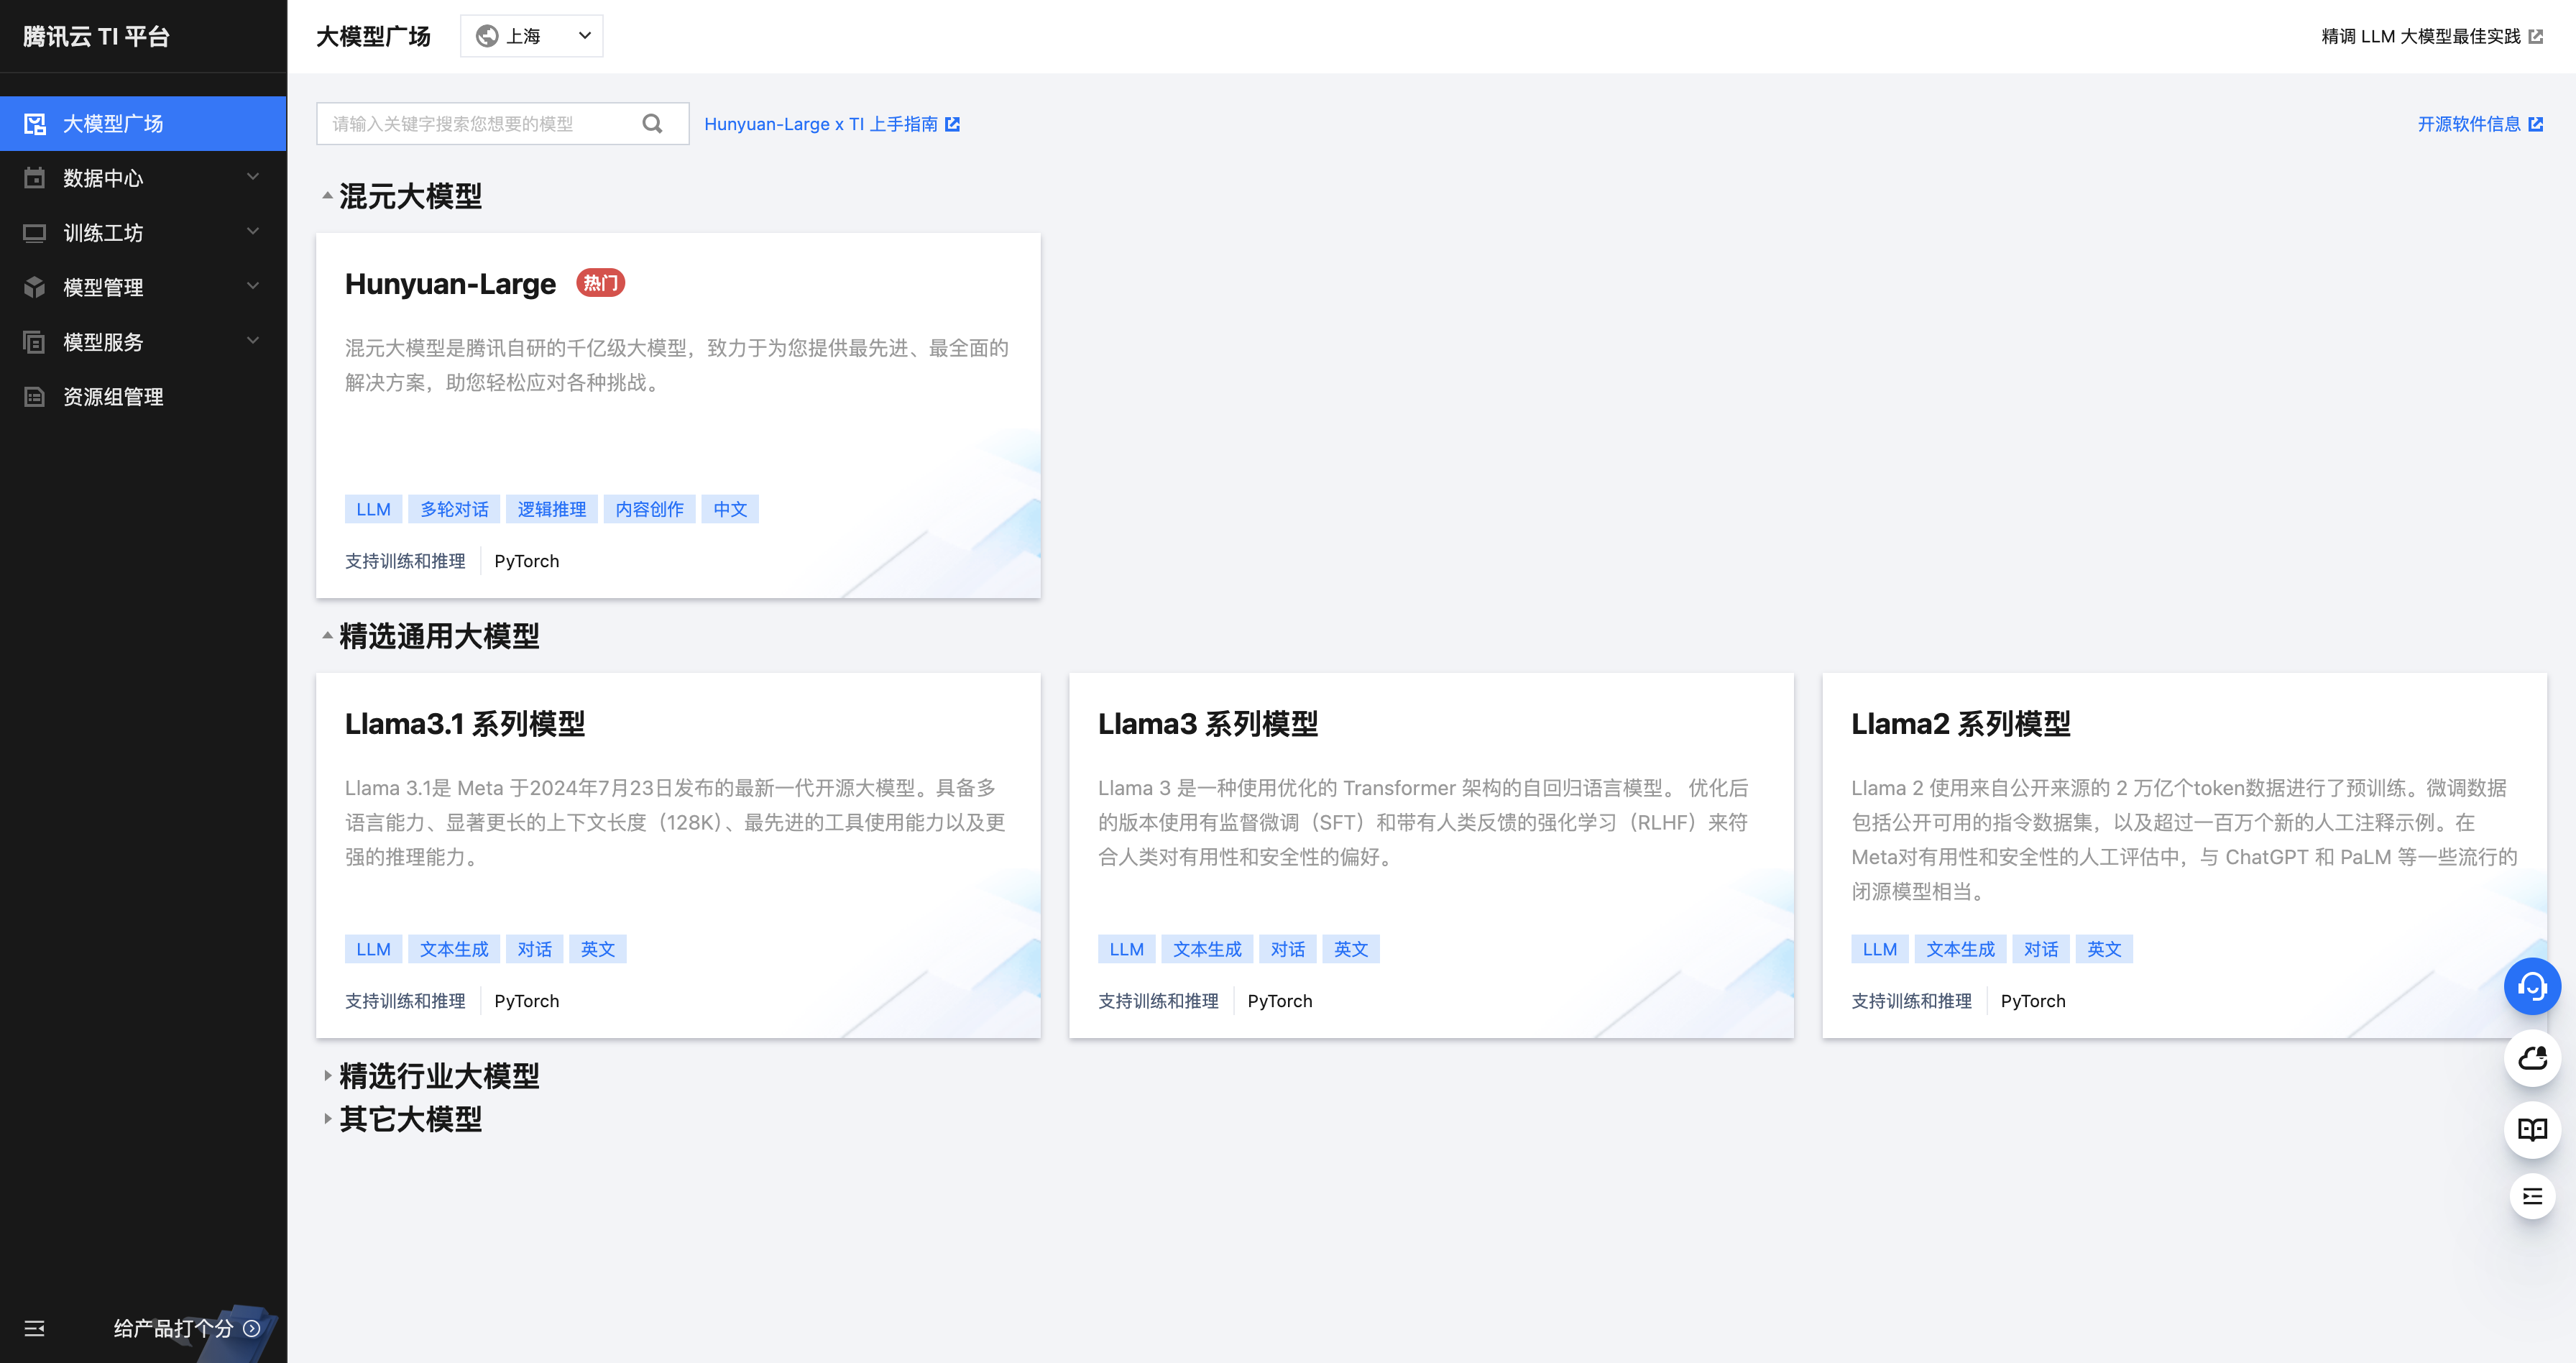Click the 多轮对话 tag on Hunyuan-Large

pos(454,509)
